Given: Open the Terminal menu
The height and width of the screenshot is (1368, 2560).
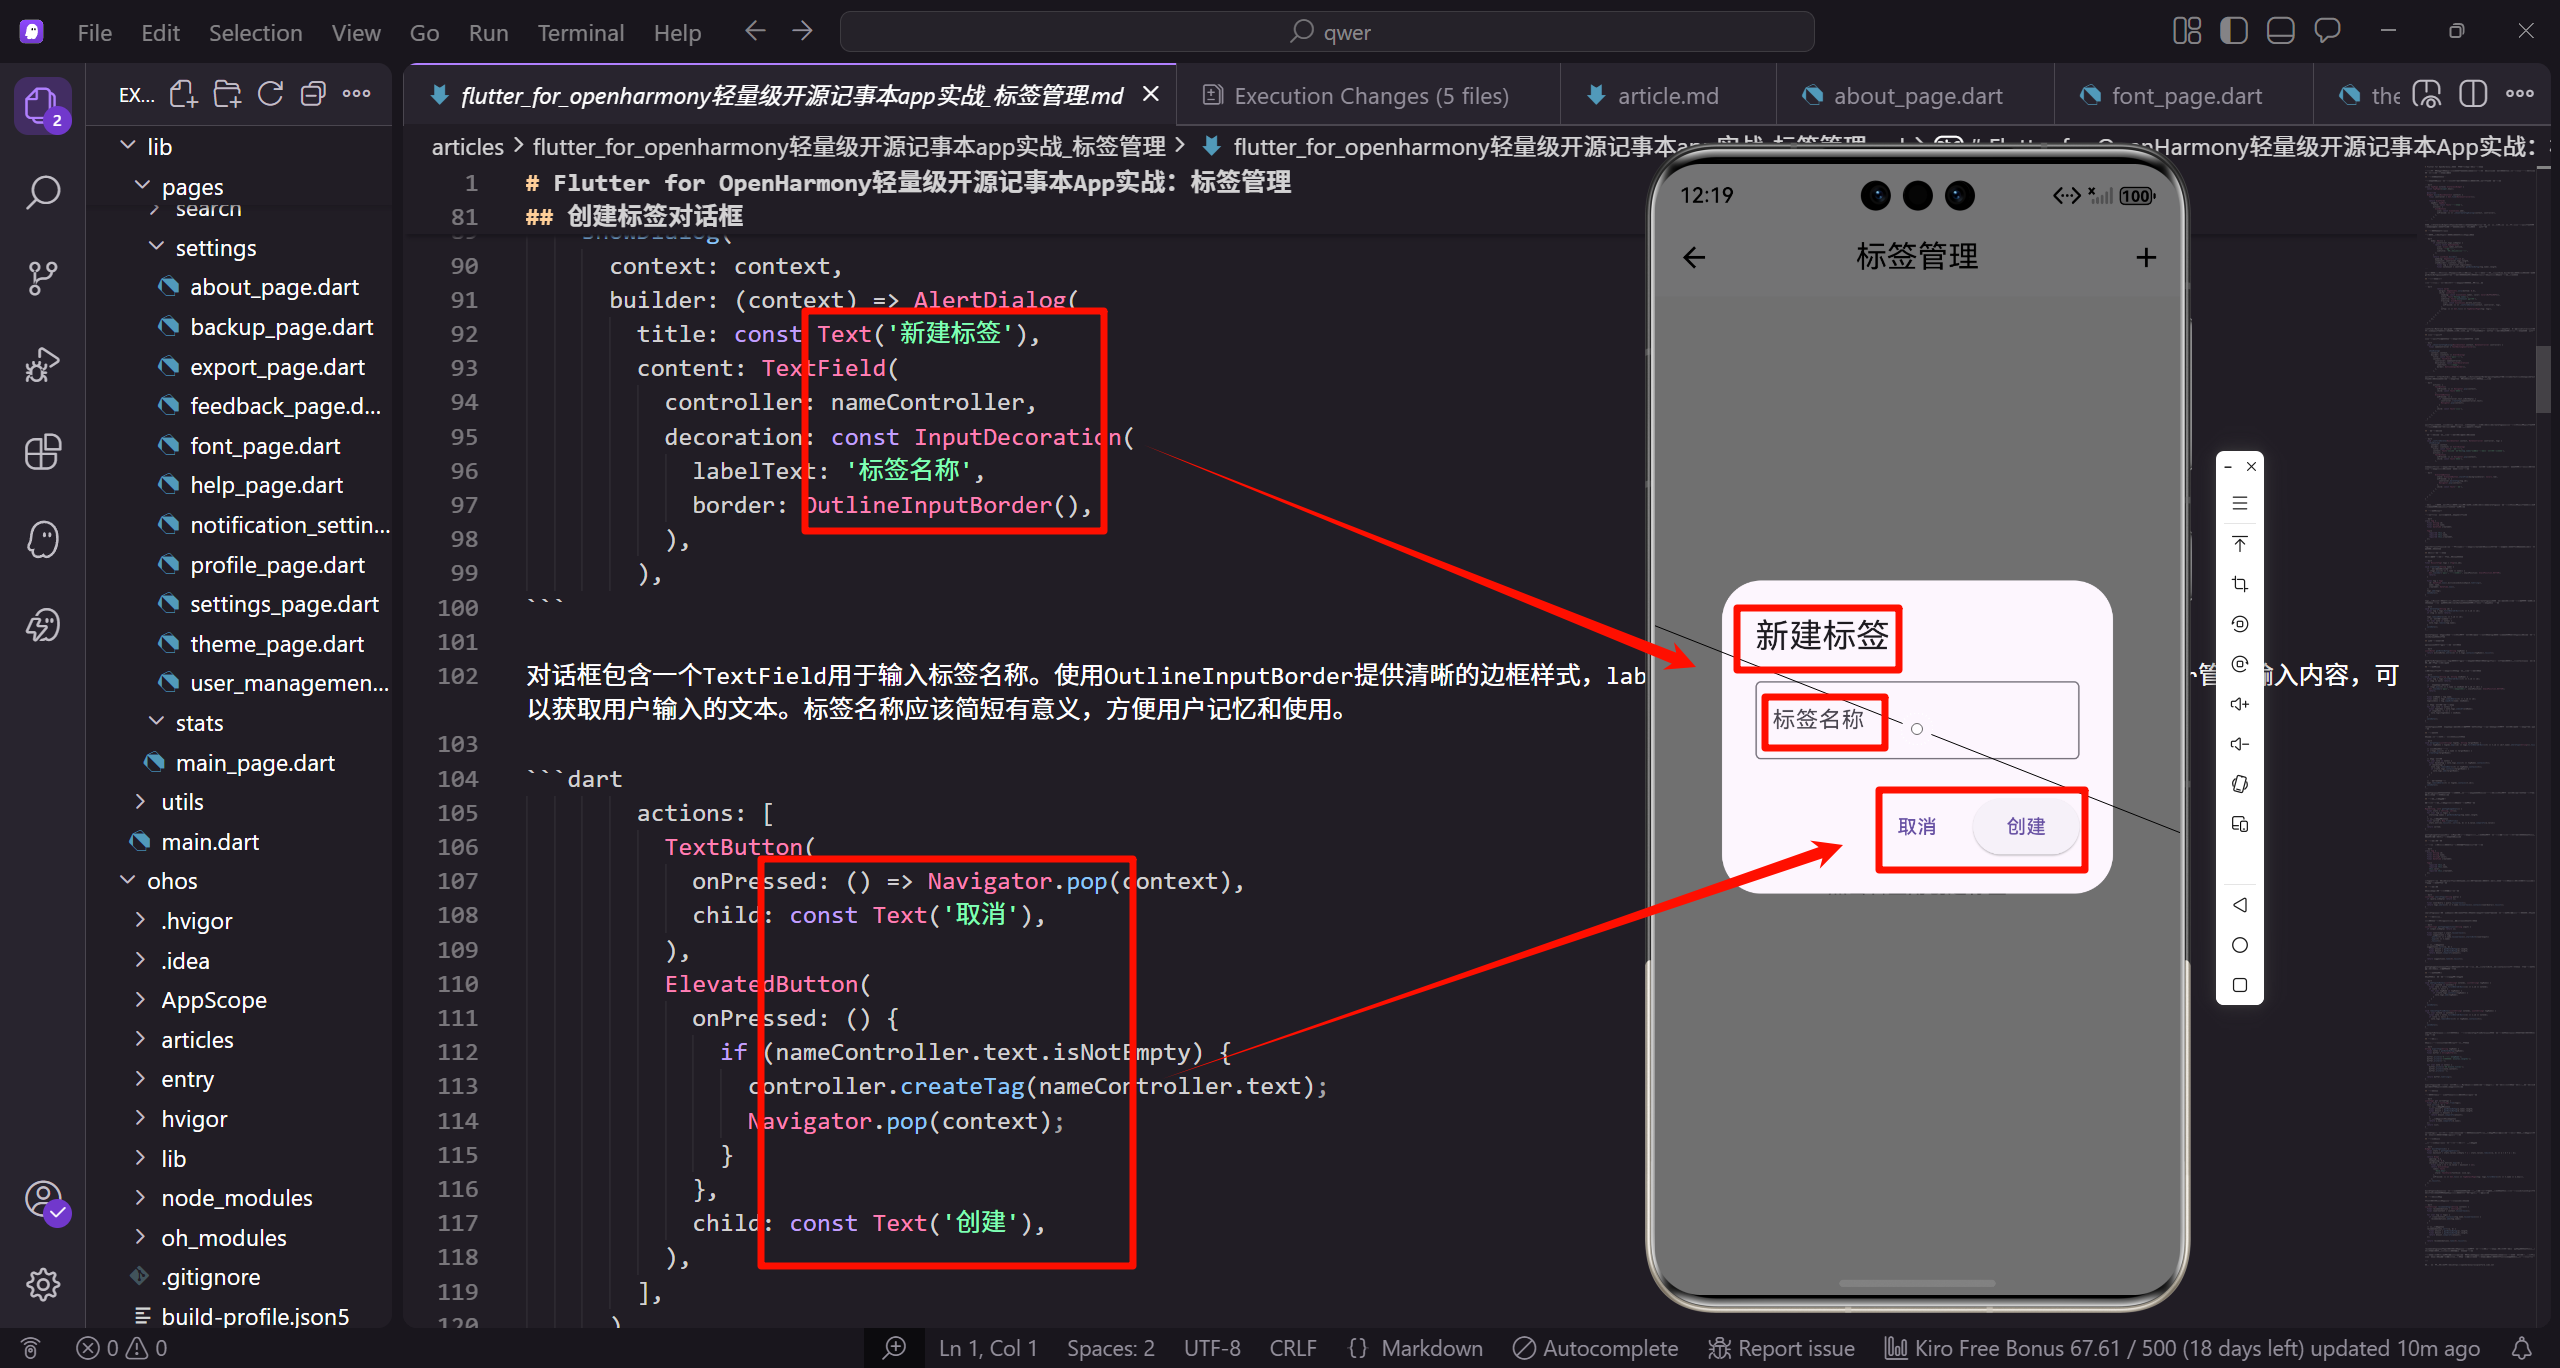Looking at the screenshot, I should [x=581, y=32].
